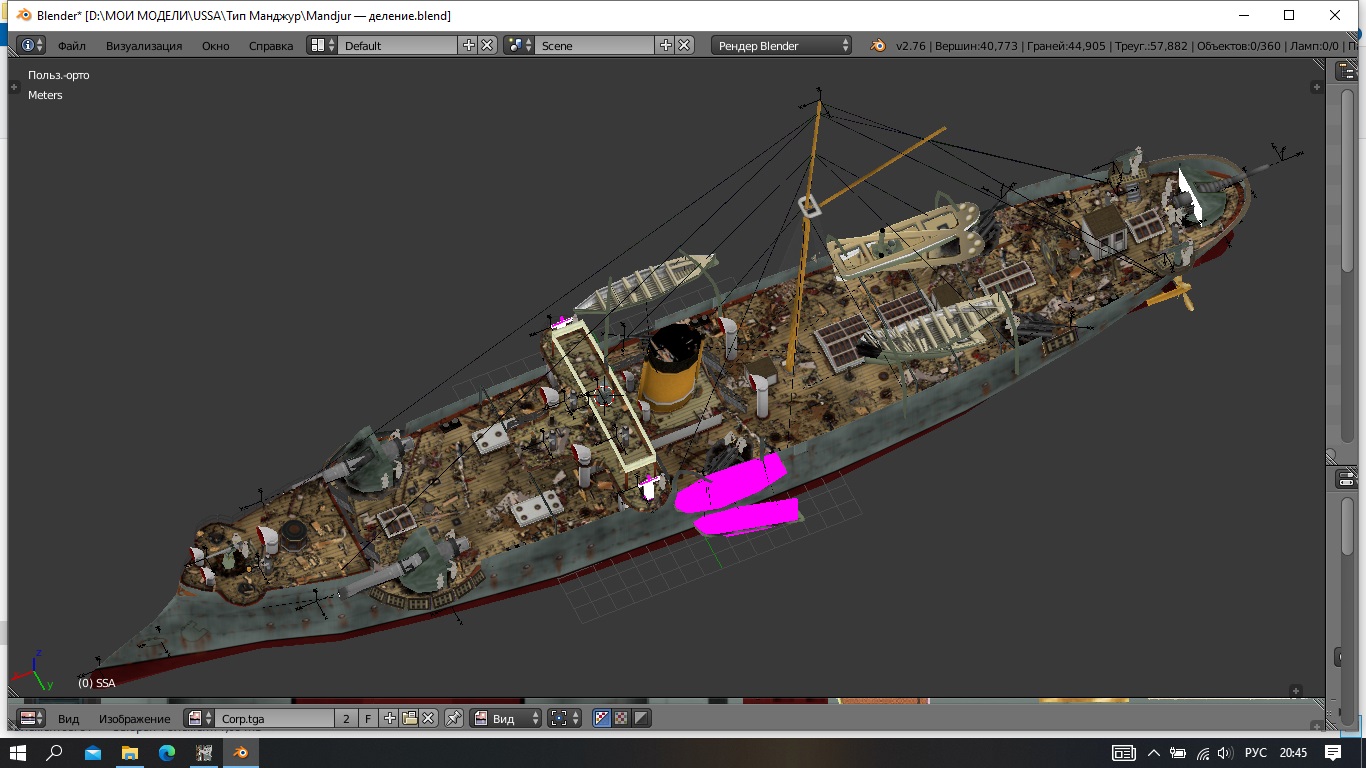
Task: Open the Info editor type selector
Action: pos(32,45)
